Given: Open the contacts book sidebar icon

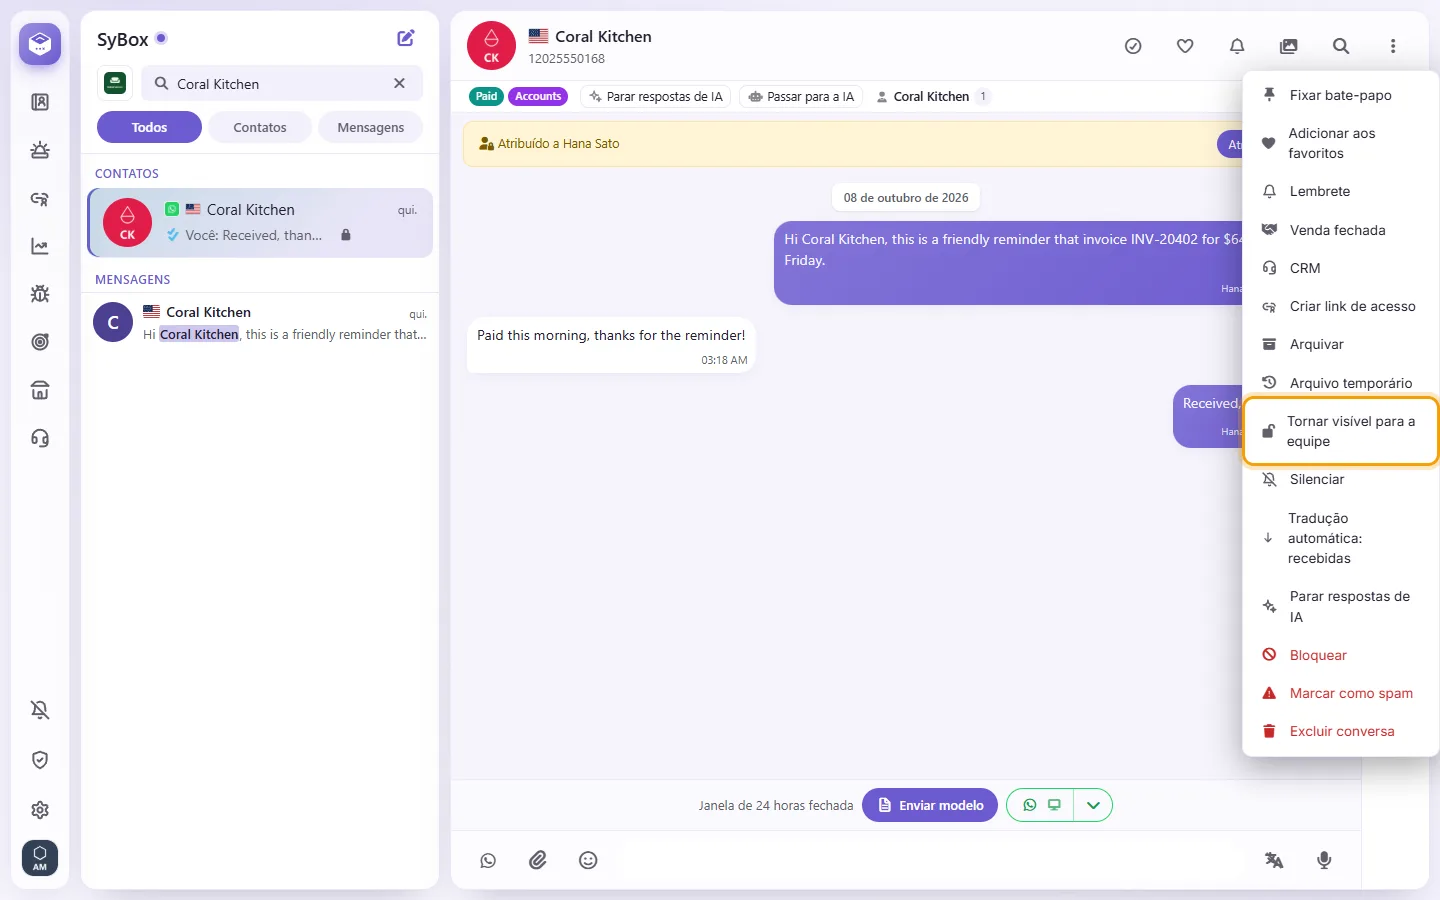Looking at the screenshot, I should coord(40,102).
